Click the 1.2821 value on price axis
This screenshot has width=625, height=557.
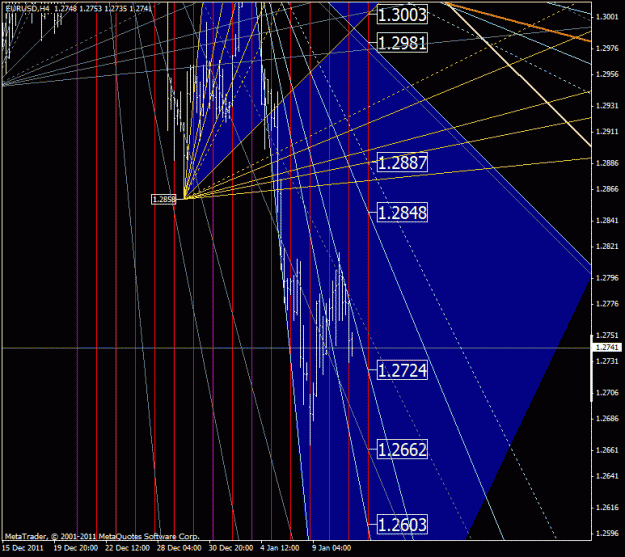(x=607, y=246)
